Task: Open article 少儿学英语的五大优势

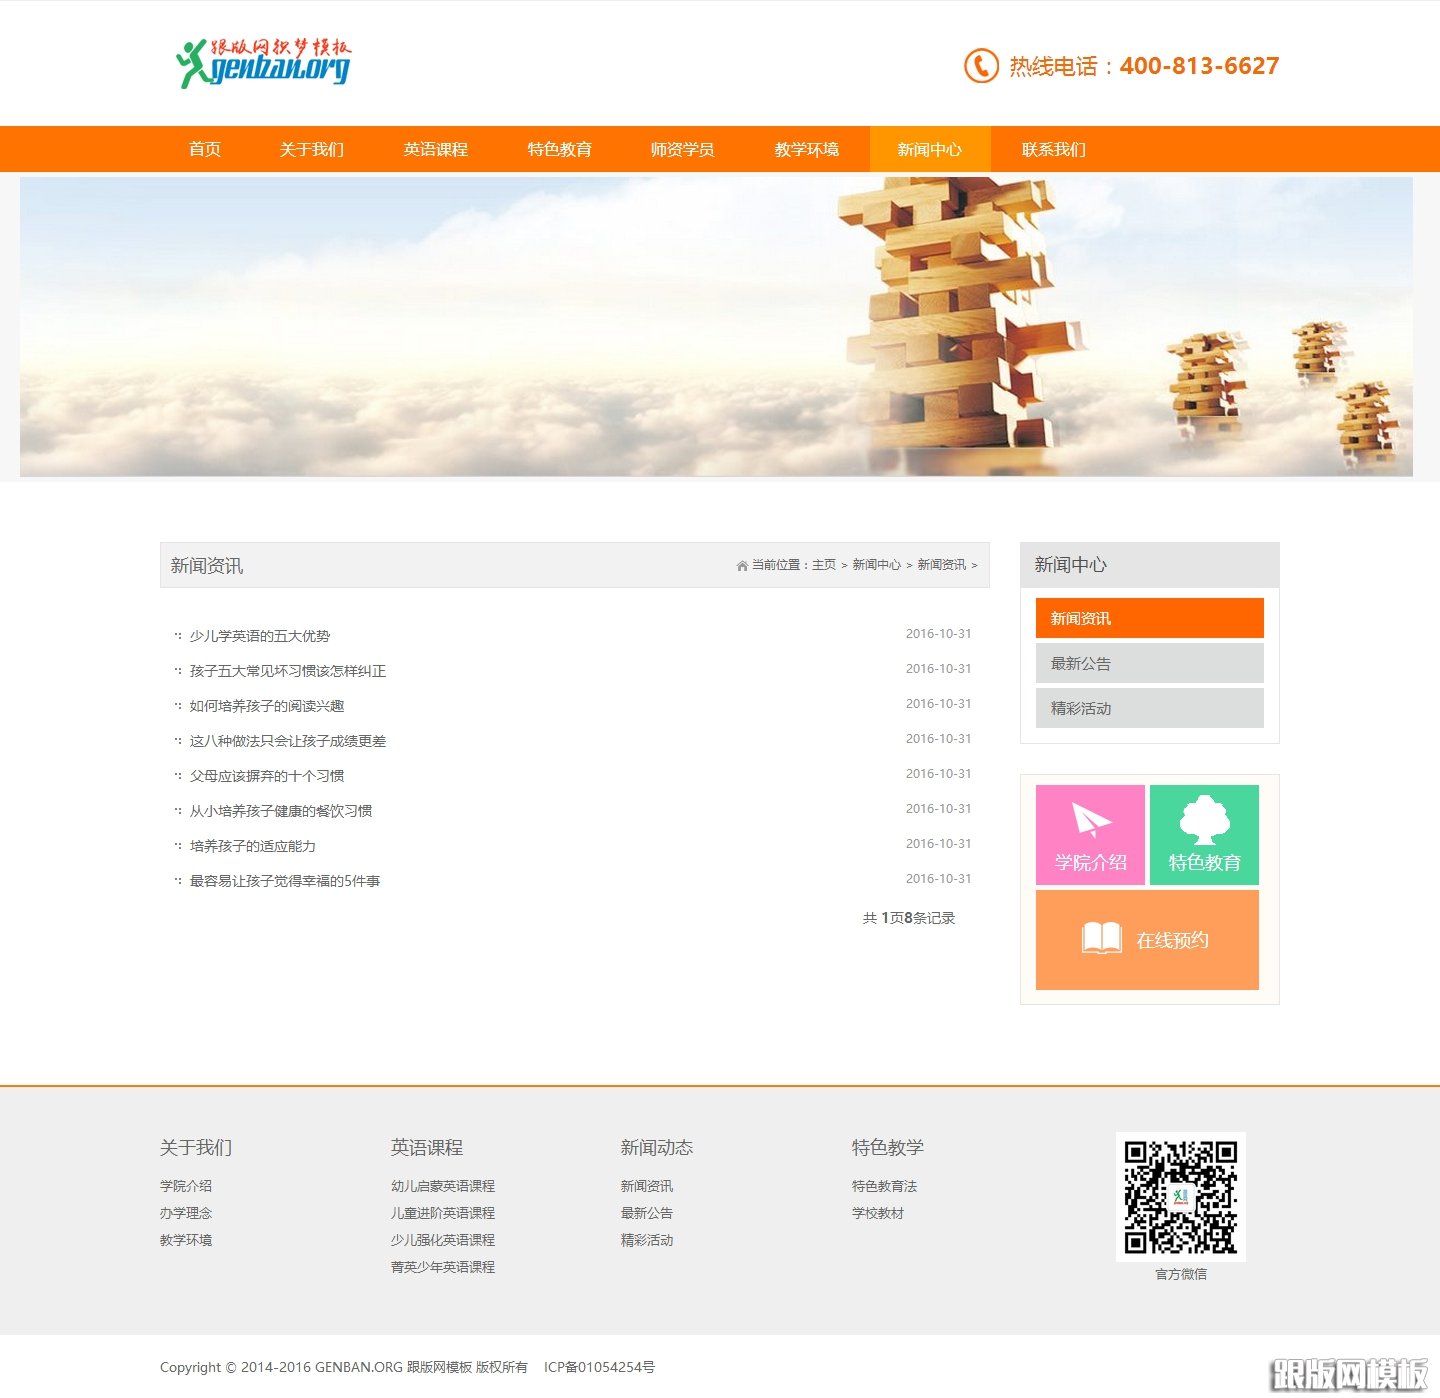Action: pyautogui.click(x=260, y=636)
